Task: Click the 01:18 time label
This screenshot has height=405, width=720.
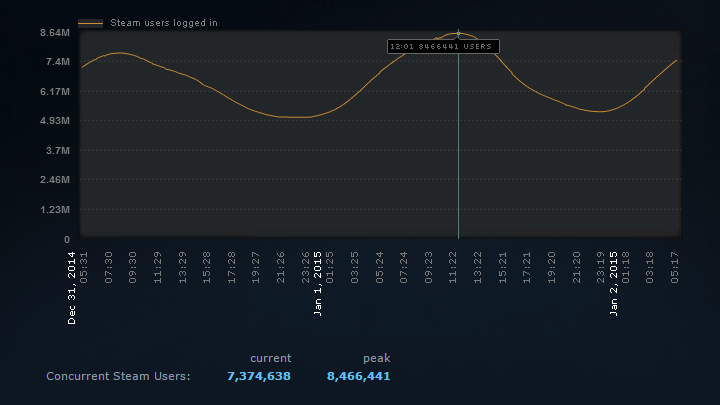Action: (625, 267)
